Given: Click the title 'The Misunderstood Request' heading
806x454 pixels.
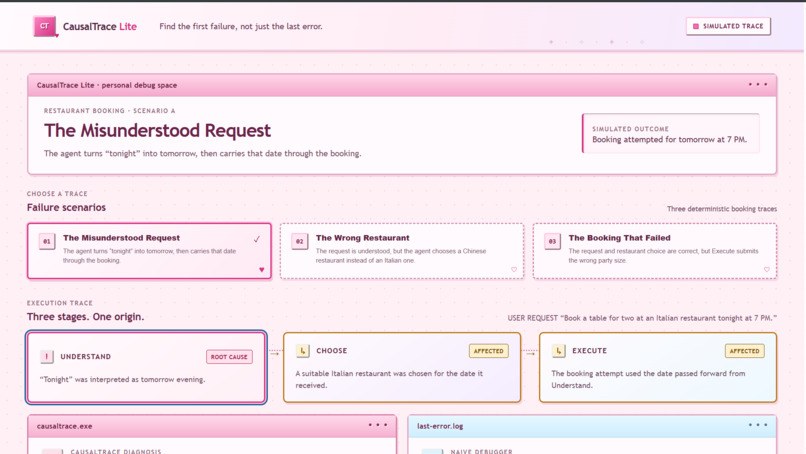Looking at the screenshot, I should pos(157,131).
